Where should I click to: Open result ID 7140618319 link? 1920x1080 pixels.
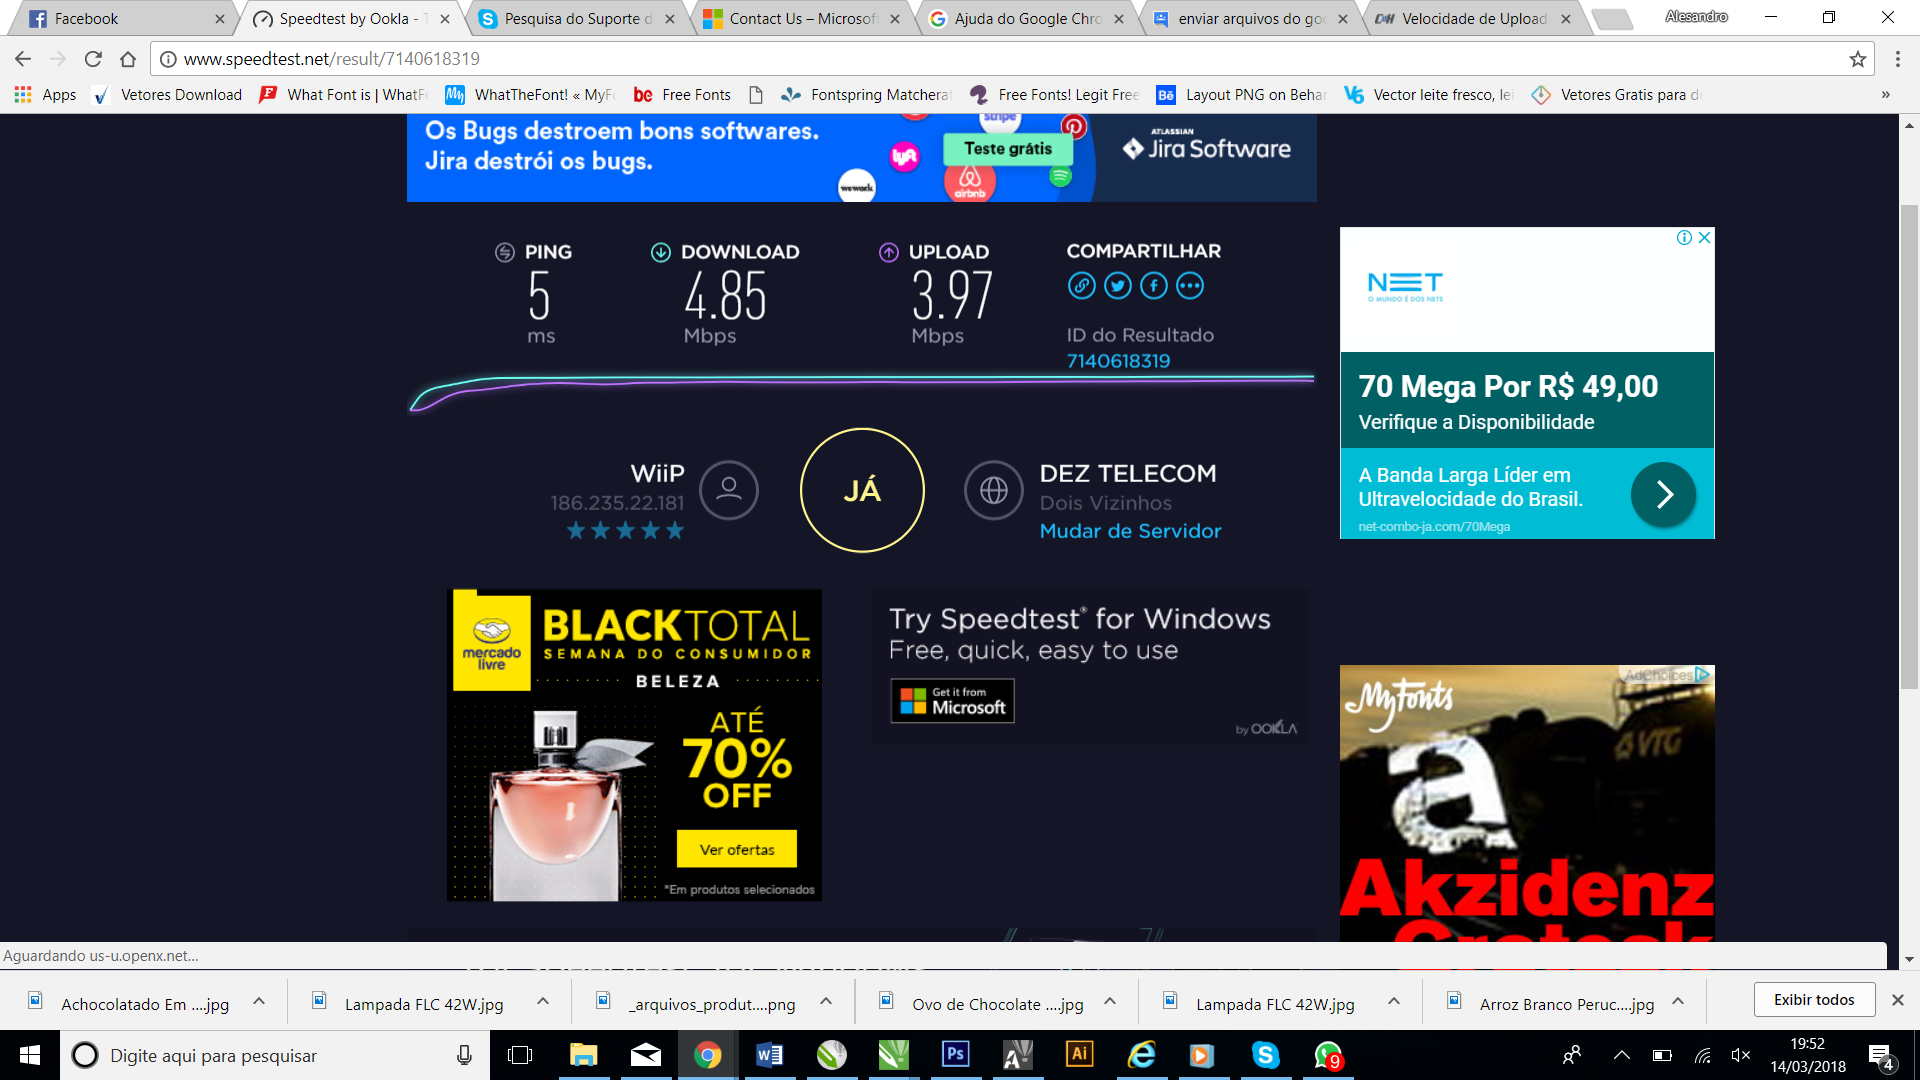(x=1118, y=361)
